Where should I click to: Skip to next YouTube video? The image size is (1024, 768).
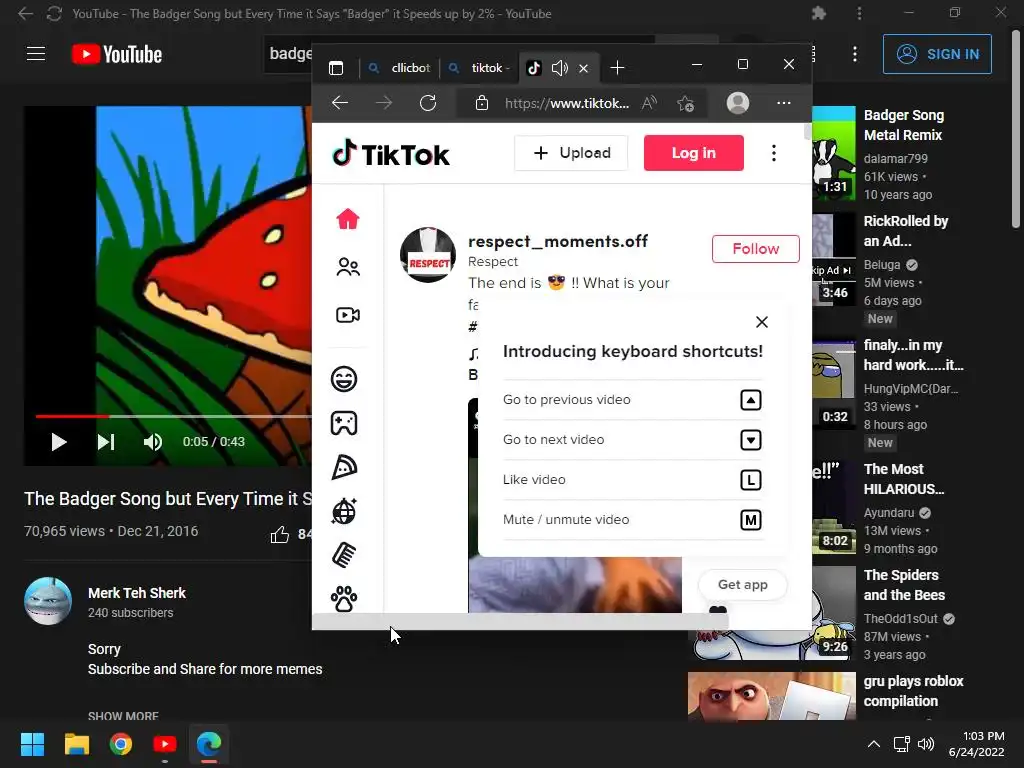pyautogui.click(x=106, y=442)
